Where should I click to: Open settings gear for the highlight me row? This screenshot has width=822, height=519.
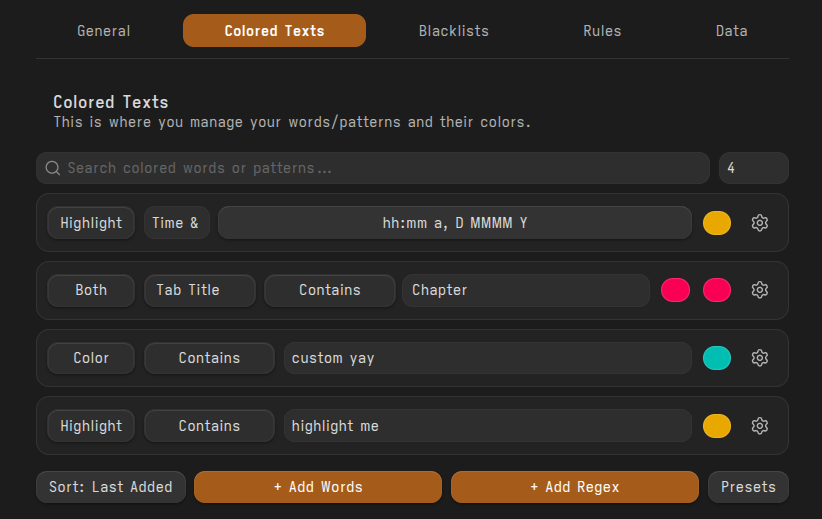[760, 426]
